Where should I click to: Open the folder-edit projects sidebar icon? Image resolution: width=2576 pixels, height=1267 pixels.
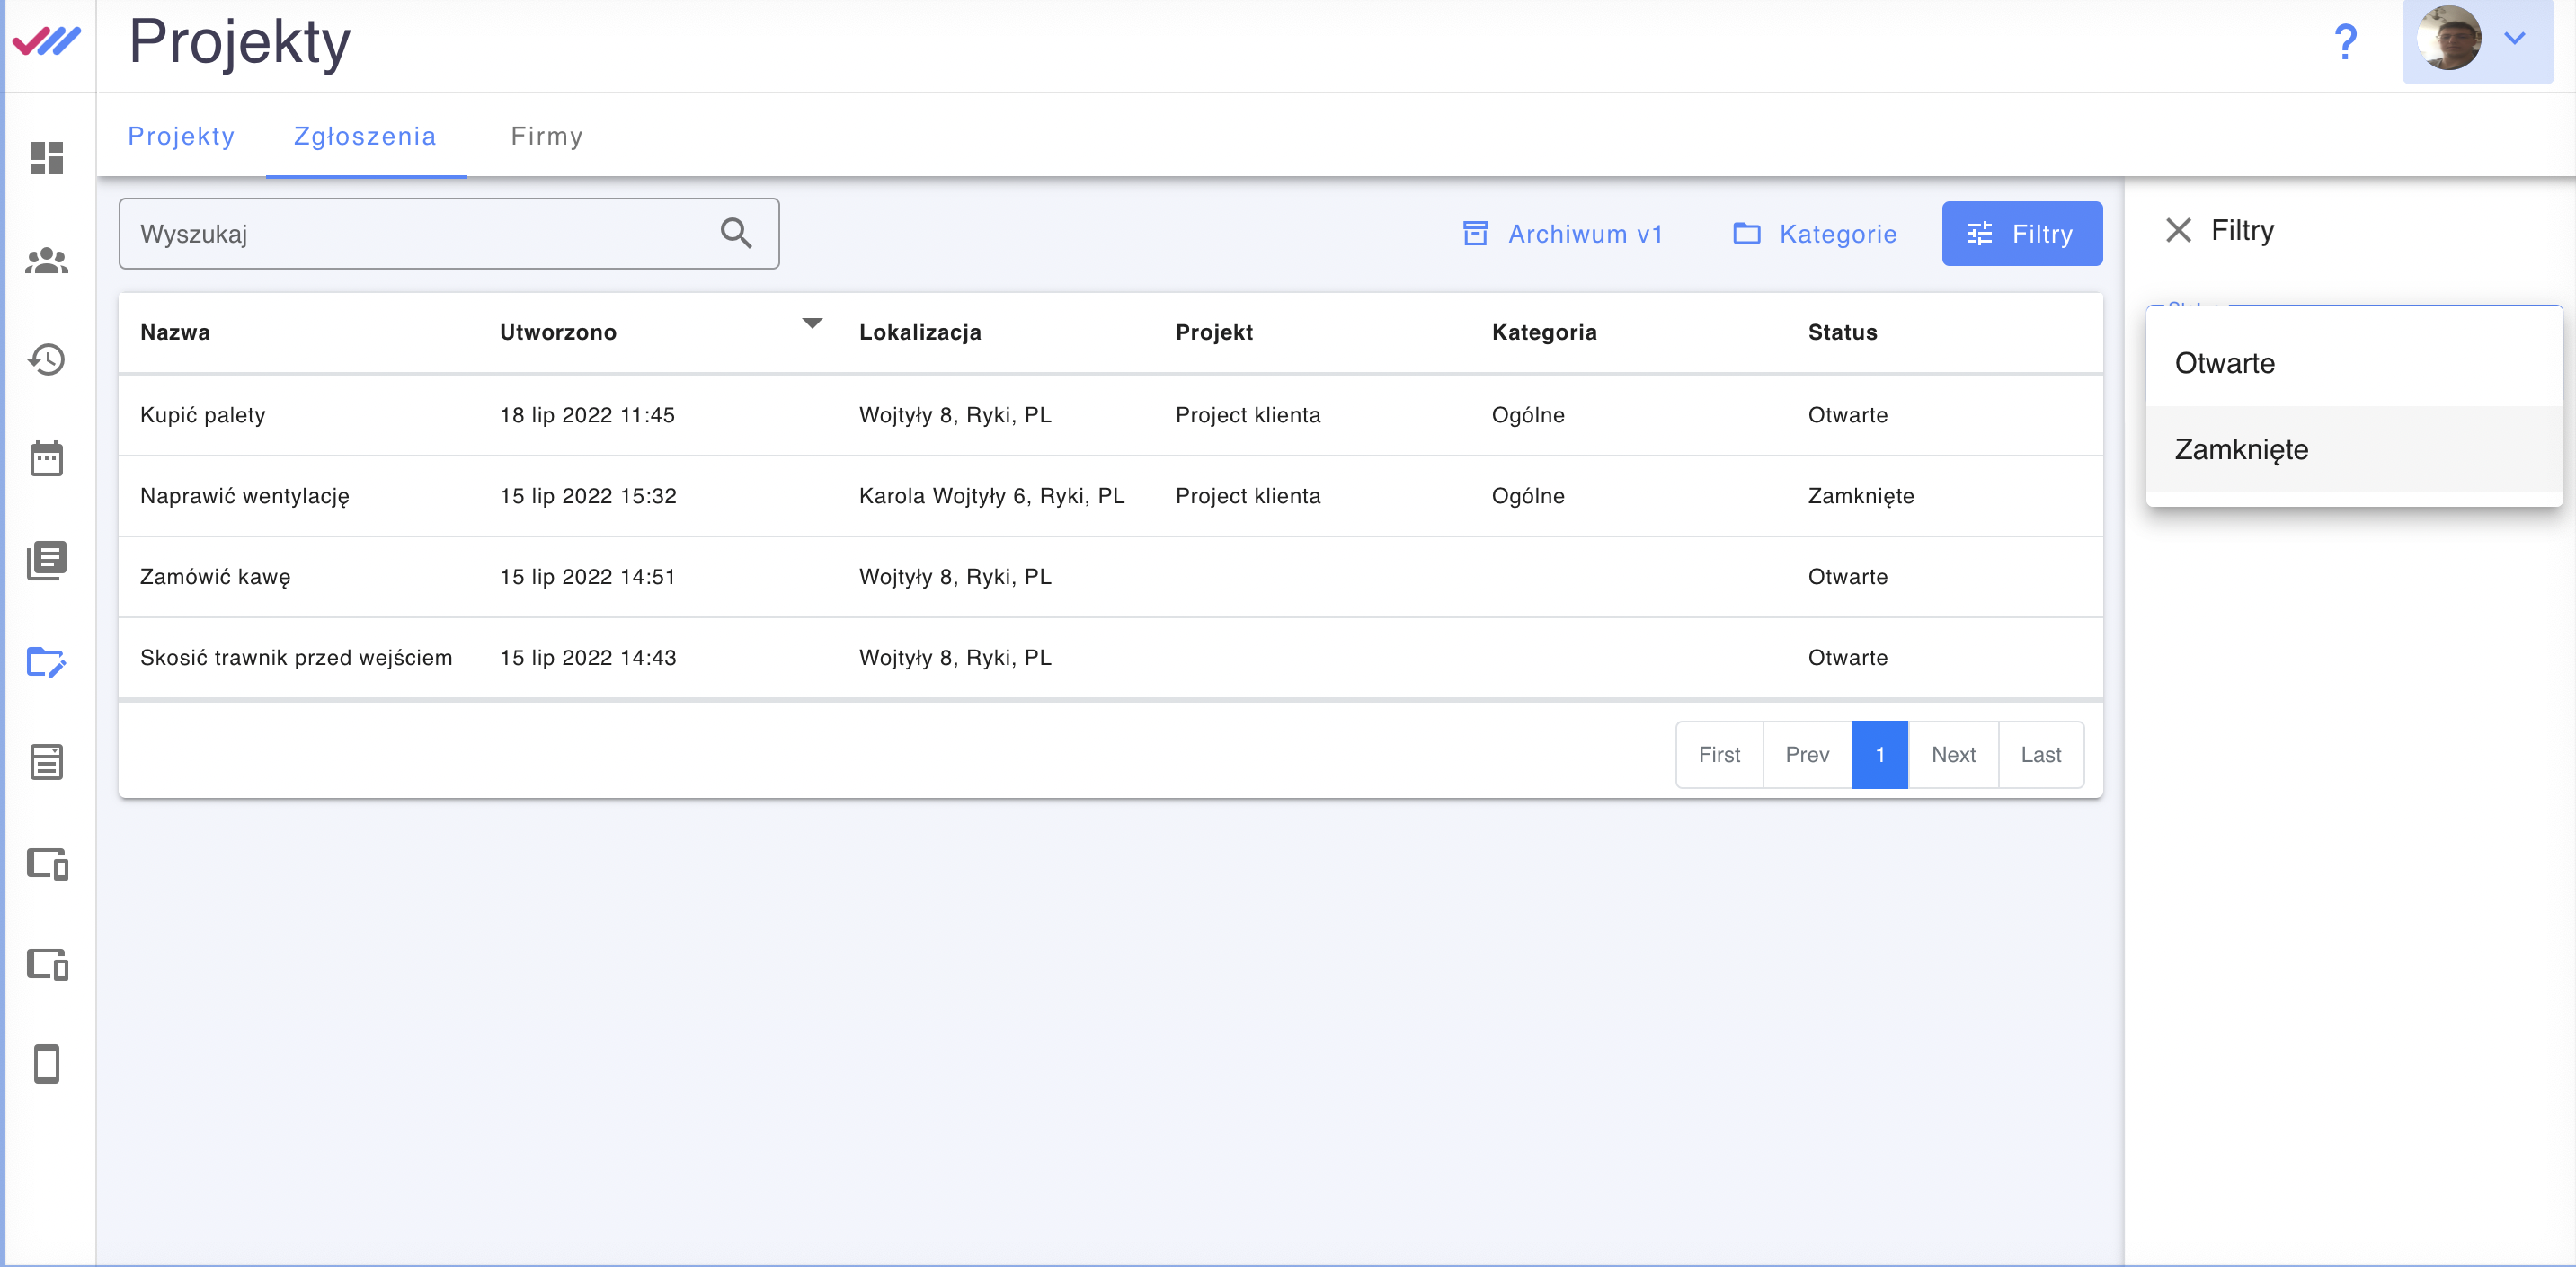click(x=47, y=662)
